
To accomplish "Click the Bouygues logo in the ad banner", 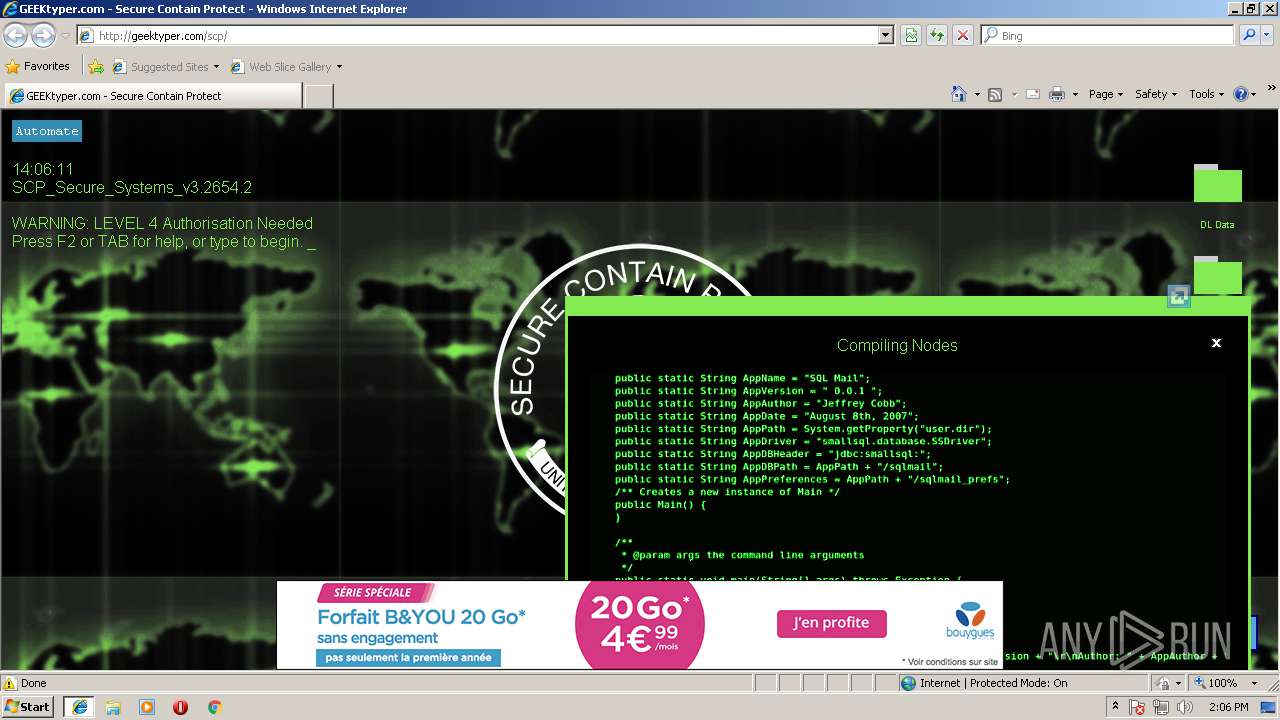I will pos(970,620).
